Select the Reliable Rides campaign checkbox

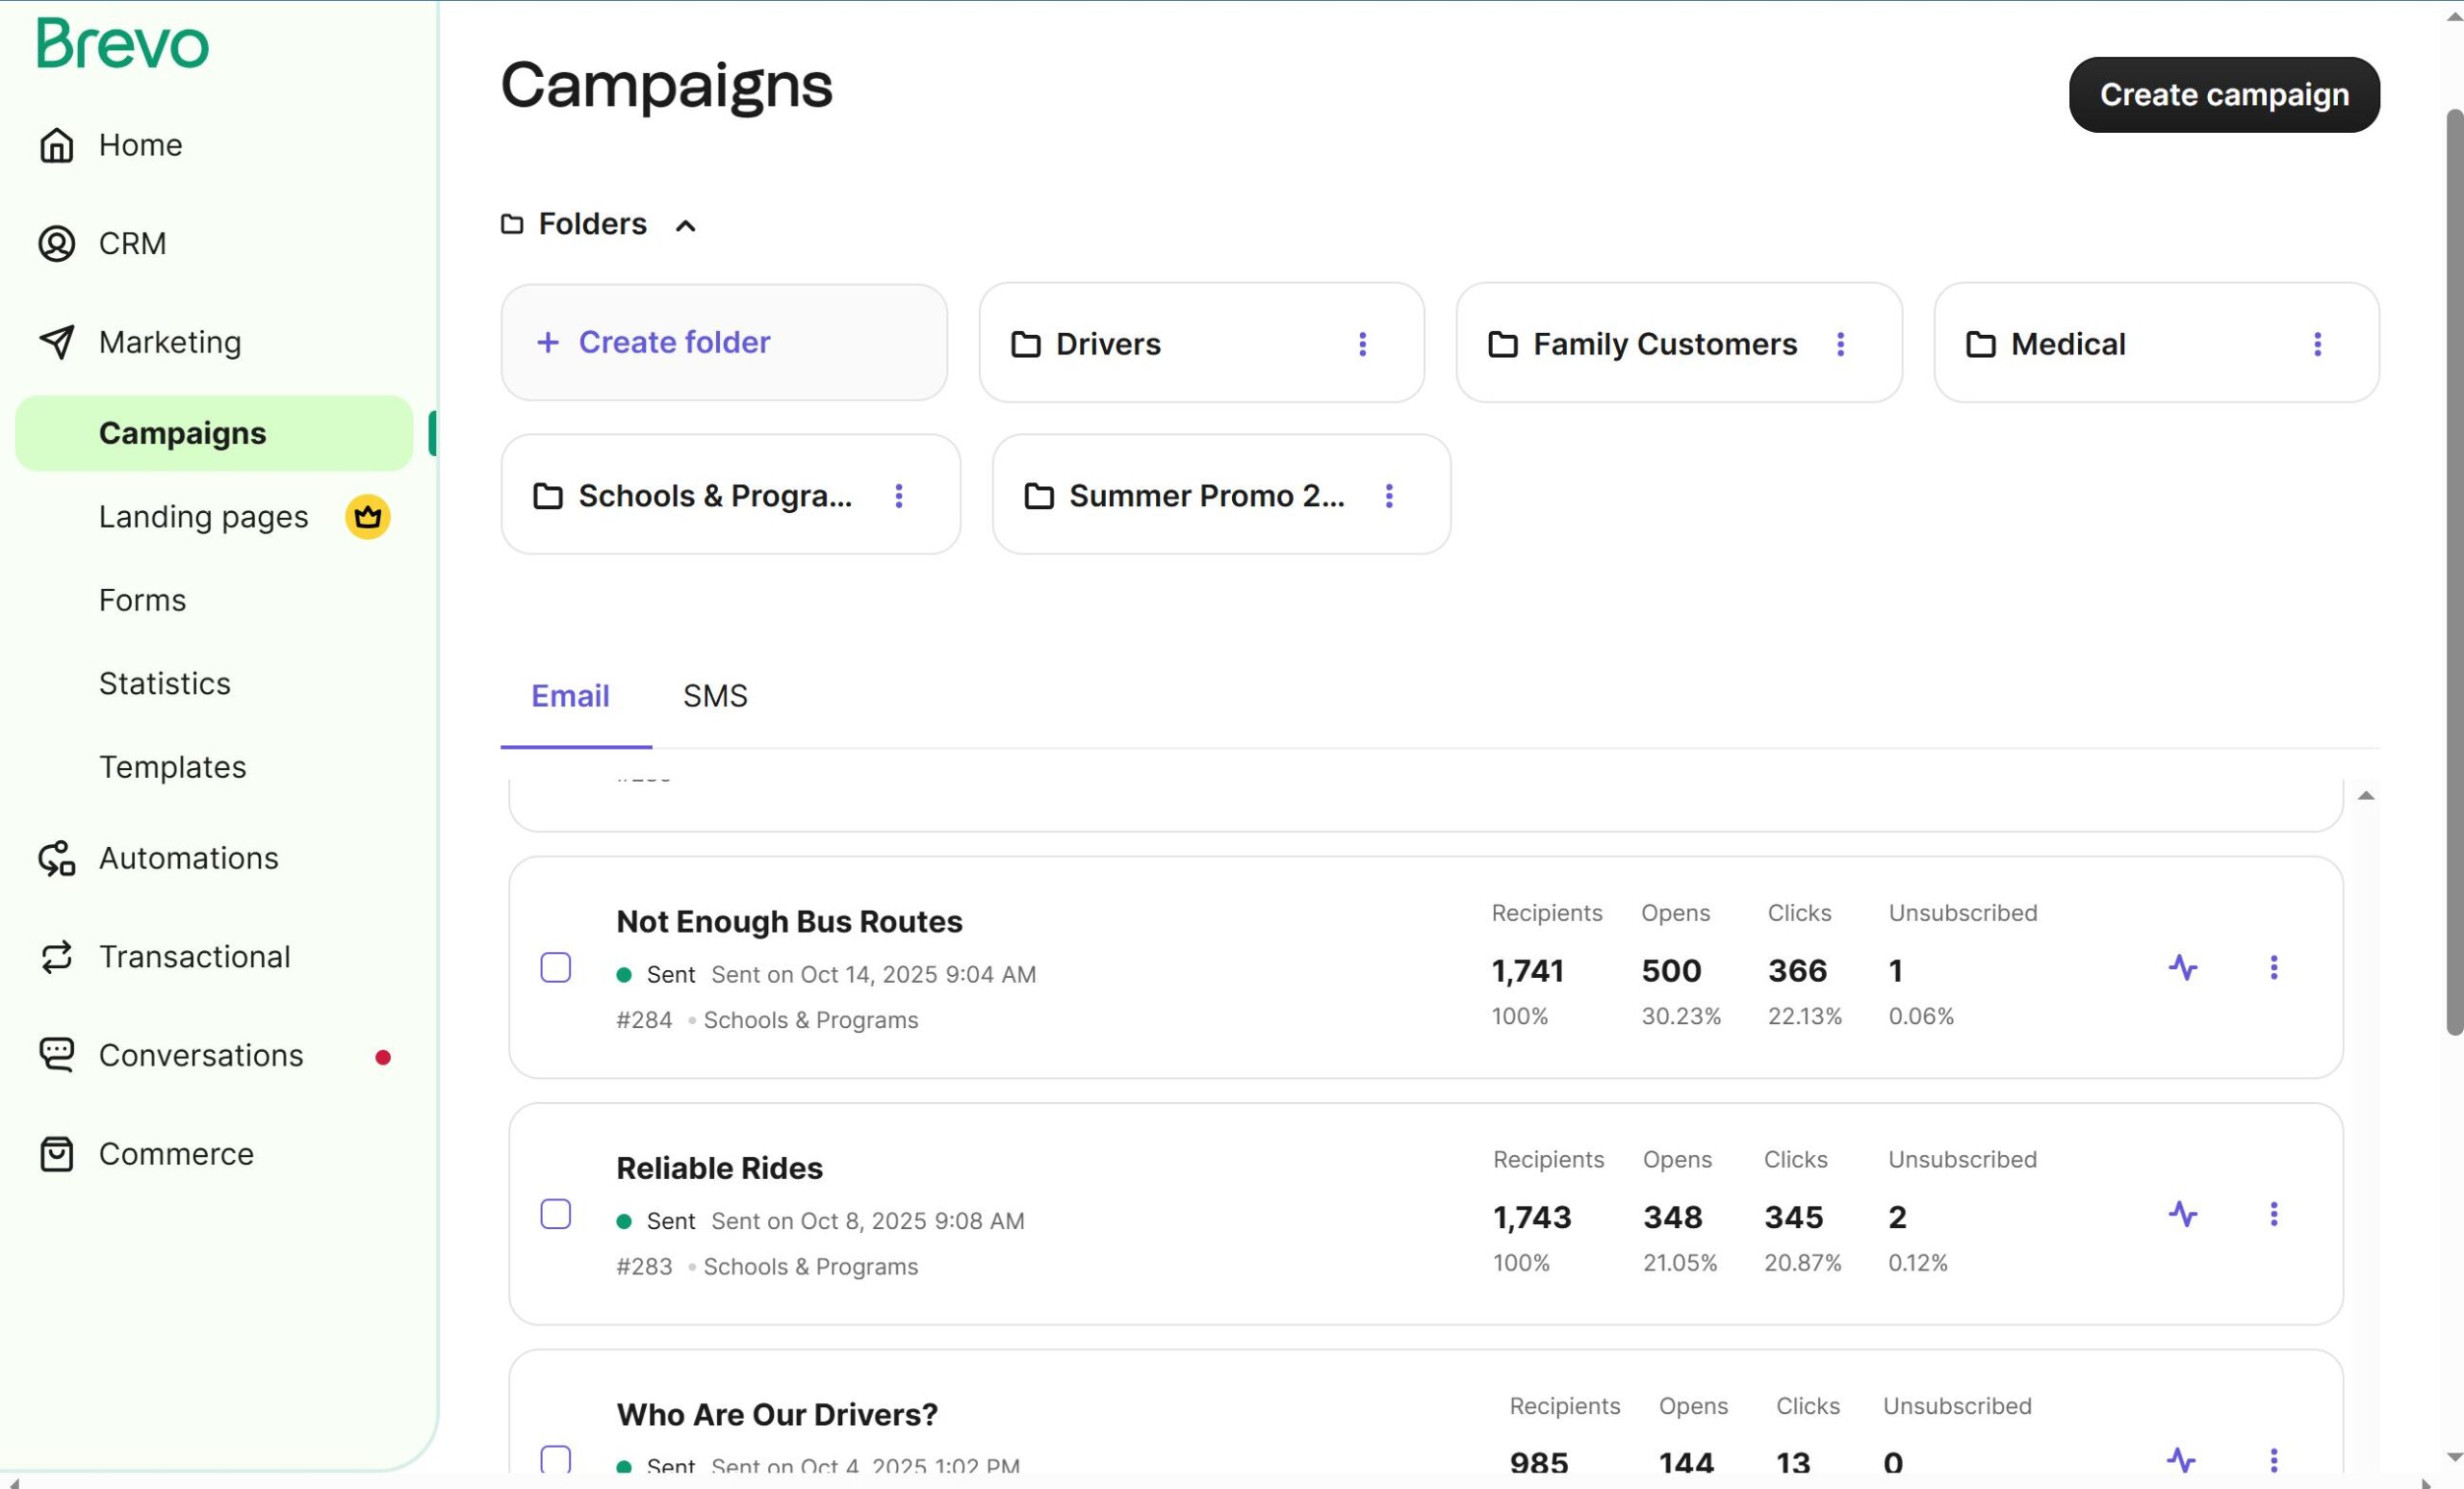click(556, 1214)
